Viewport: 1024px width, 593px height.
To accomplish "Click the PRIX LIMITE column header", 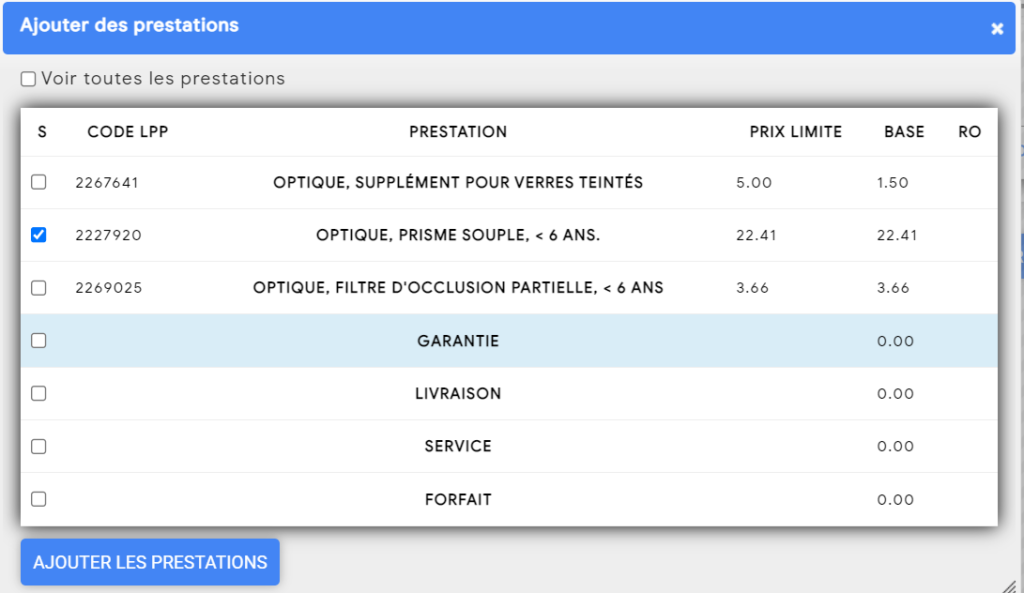I will coord(795,132).
